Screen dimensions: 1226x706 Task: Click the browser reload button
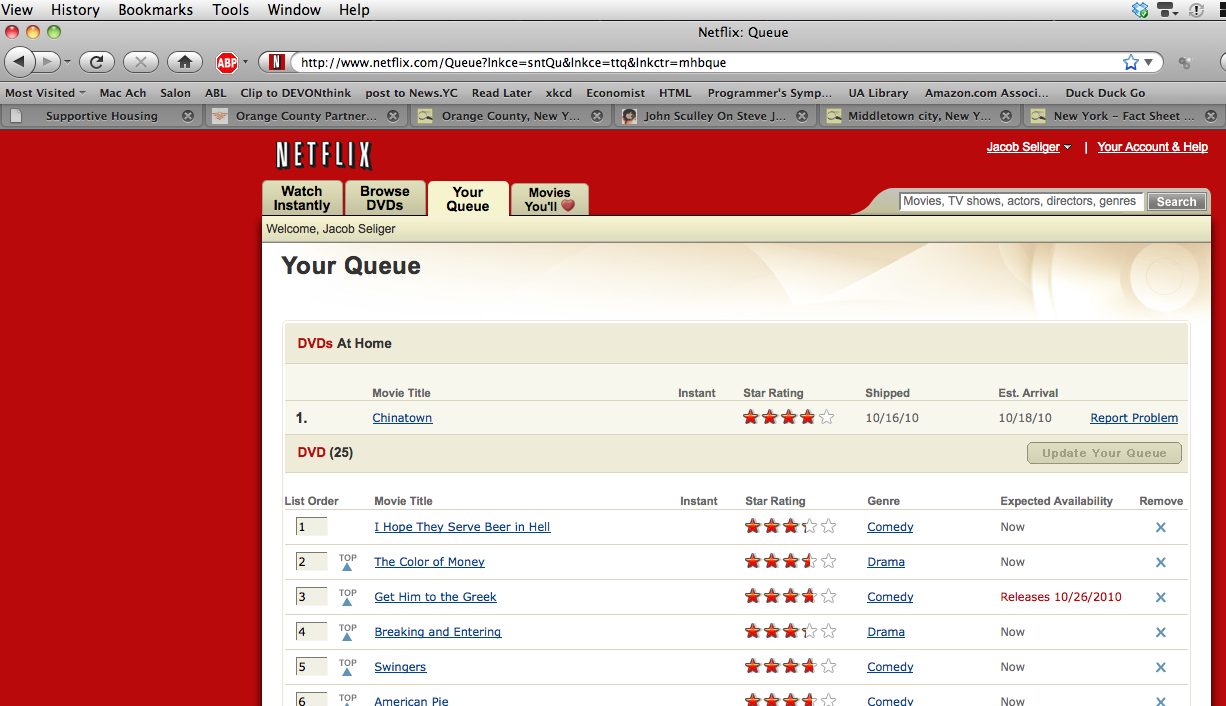[96, 62]
